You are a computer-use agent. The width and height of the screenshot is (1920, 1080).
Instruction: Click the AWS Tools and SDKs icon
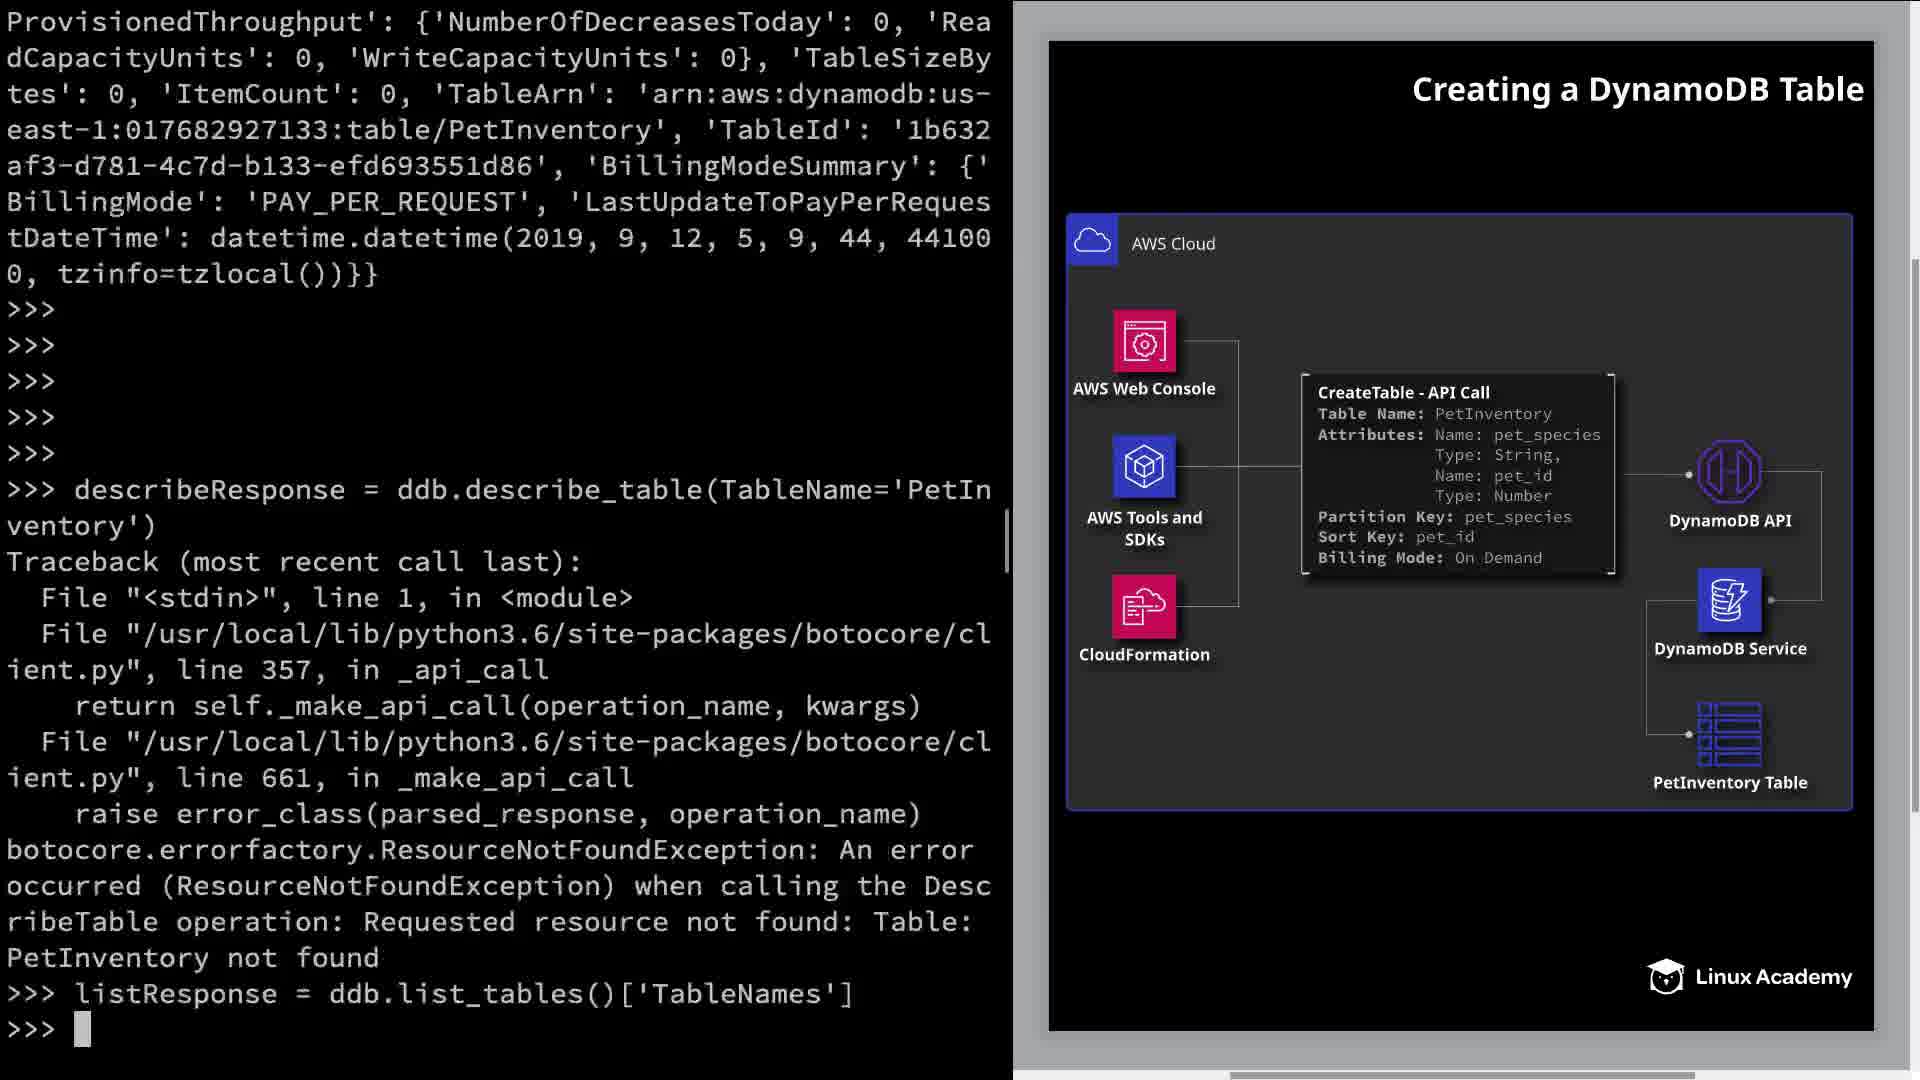click(x=1144, y=467)
